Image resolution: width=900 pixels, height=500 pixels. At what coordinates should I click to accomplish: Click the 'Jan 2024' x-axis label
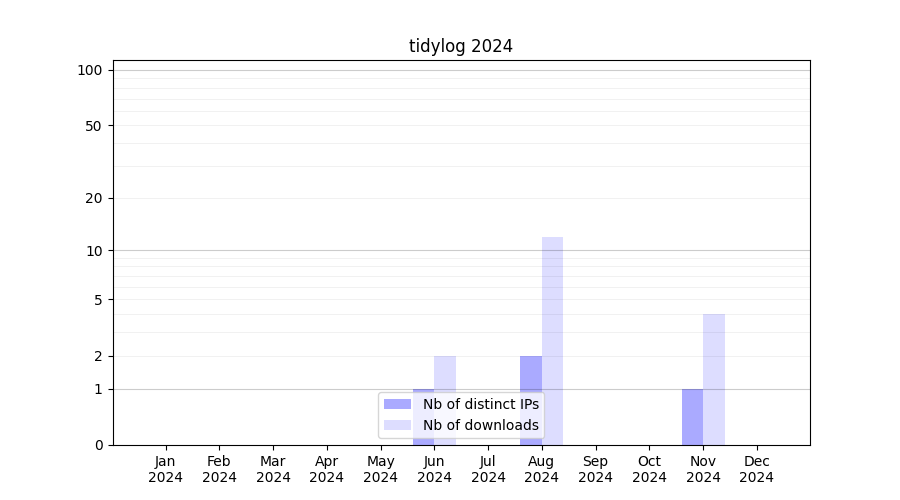[x=166, y=469]
